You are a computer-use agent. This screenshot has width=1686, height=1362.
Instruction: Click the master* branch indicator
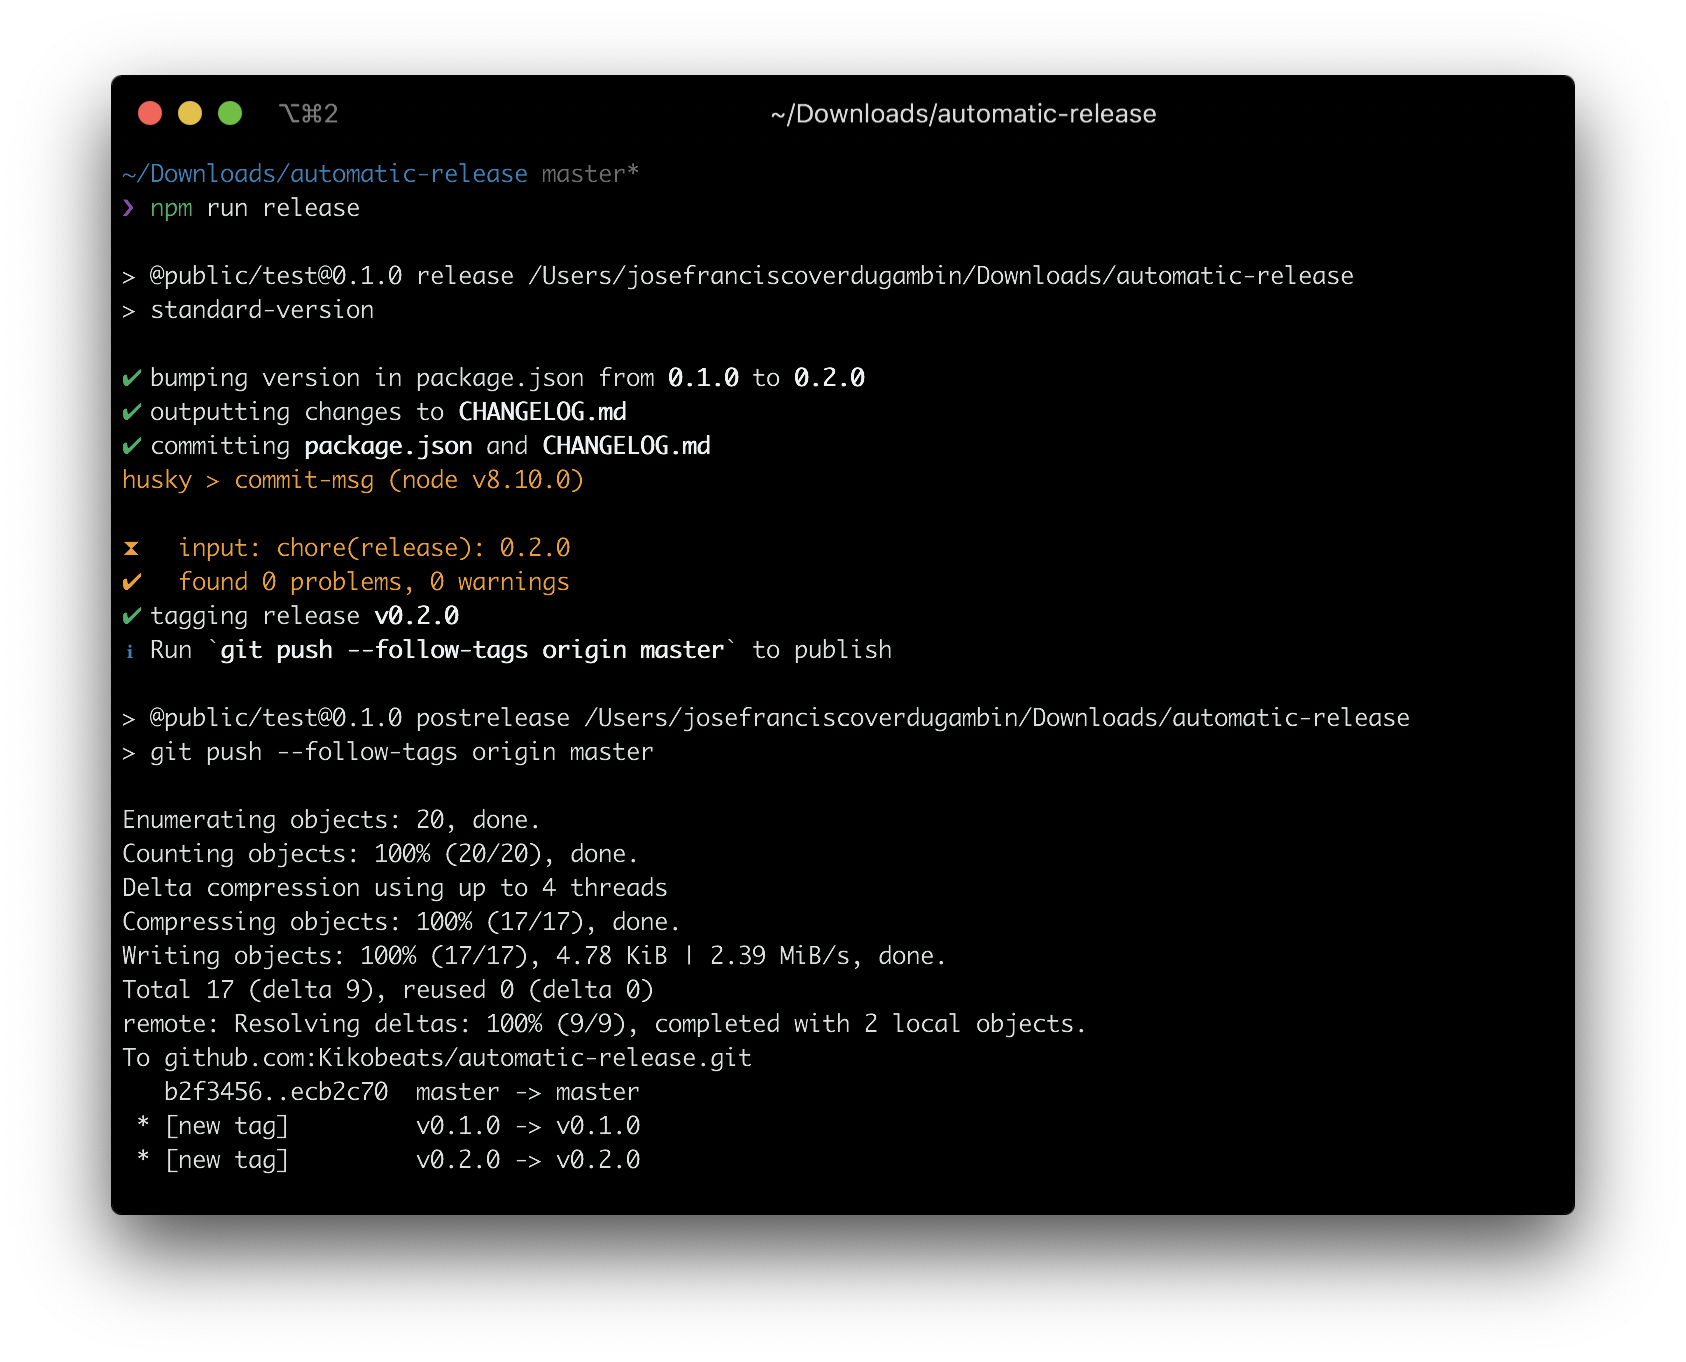click(590, 174)
